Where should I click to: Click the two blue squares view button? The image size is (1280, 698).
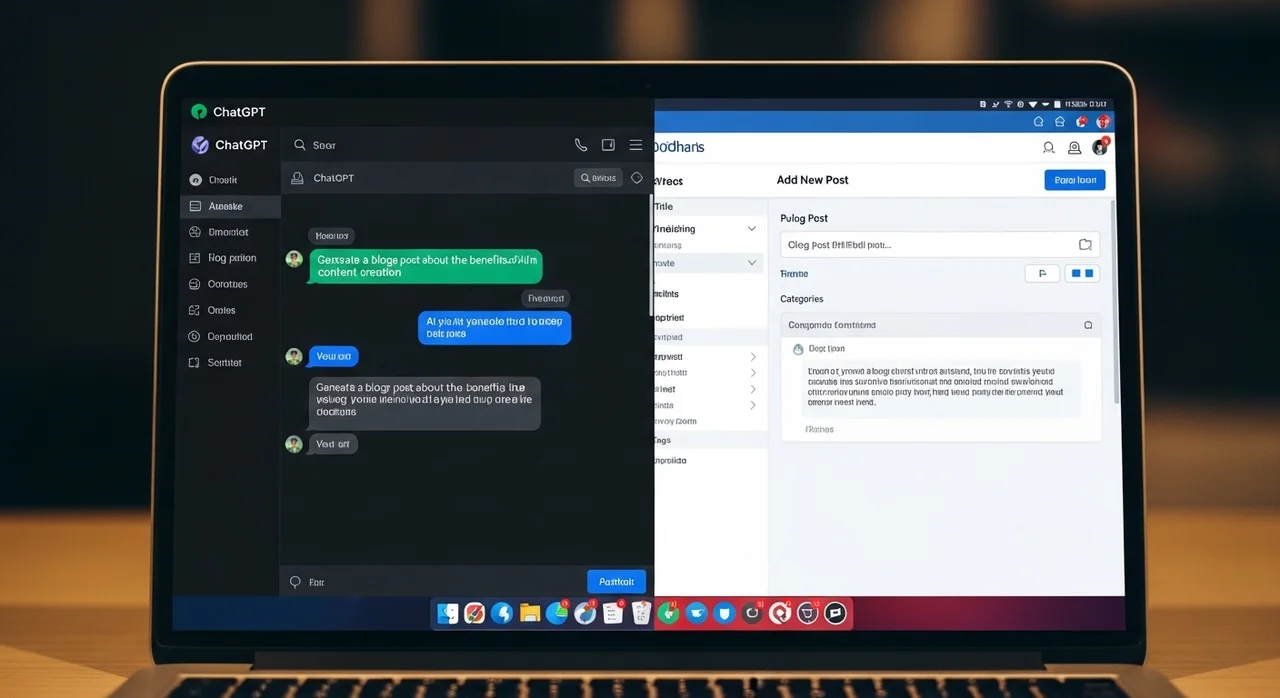tap(1082, 273)
